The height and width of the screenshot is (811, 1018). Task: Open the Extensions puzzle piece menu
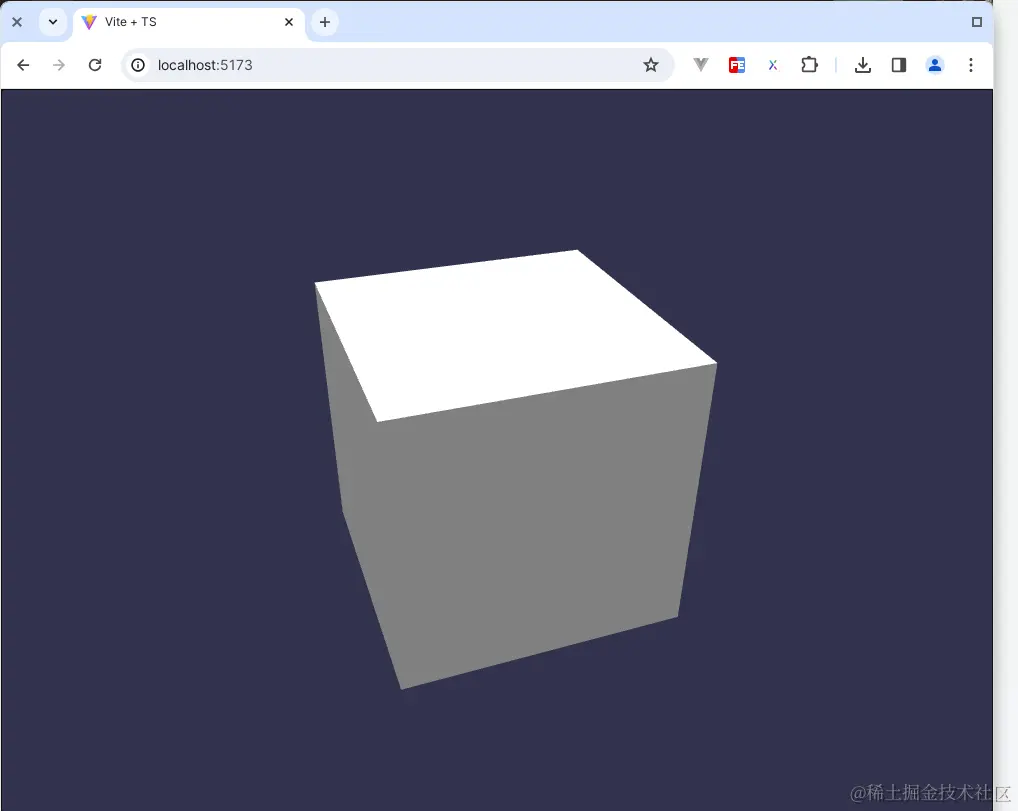809,64
